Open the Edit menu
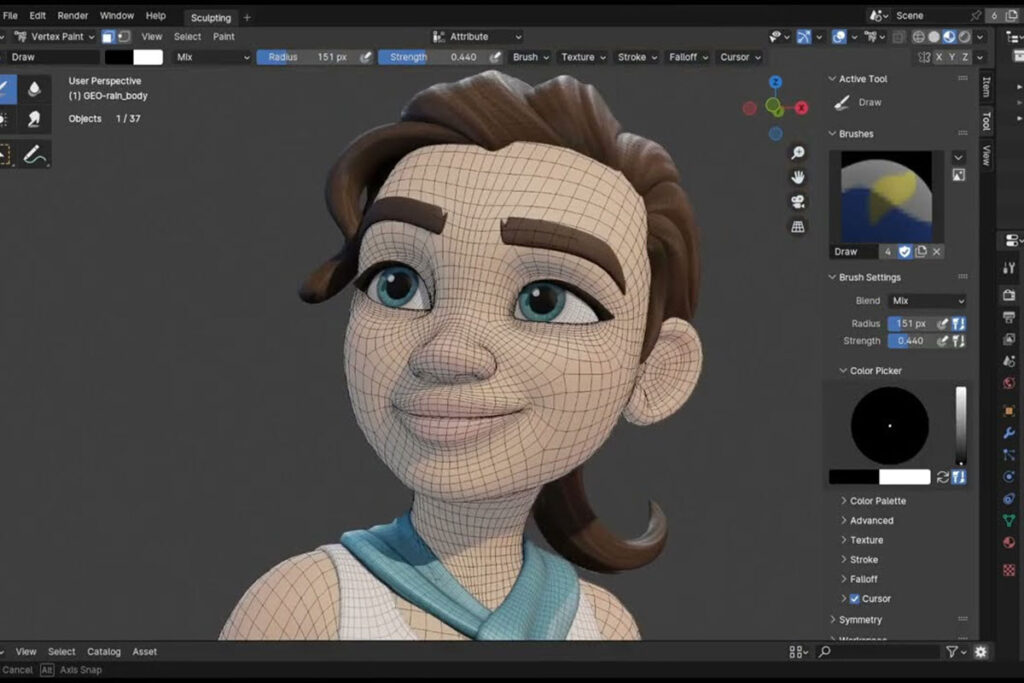Image resolution: width=1024 pixels, height=683 pixels. pyautogui.click(x=37, y=16)
